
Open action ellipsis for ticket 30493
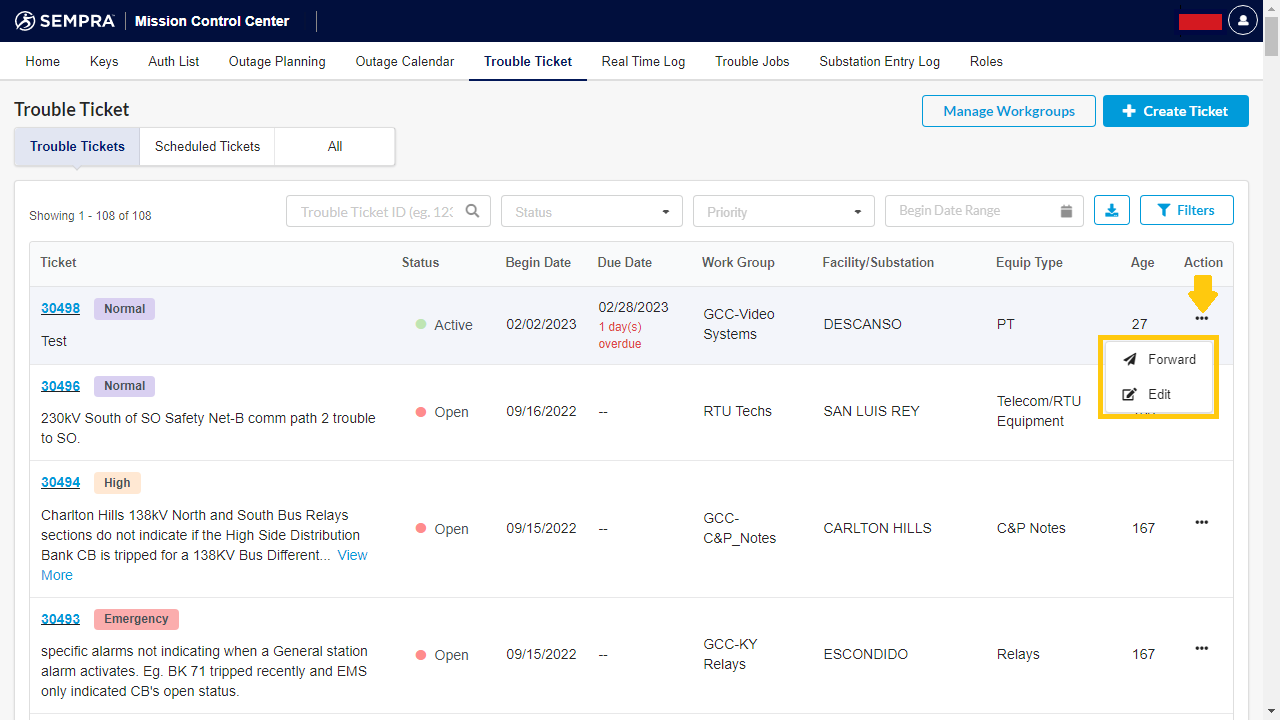[1201, 649]
